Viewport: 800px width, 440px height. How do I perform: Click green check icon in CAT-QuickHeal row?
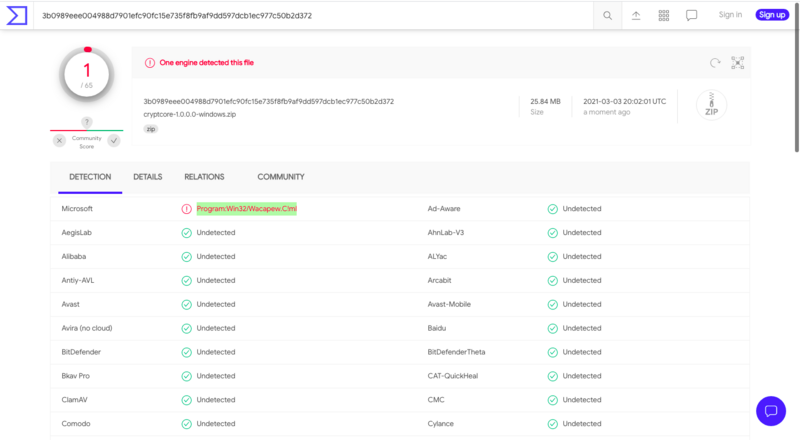click(x=553, y=376)
